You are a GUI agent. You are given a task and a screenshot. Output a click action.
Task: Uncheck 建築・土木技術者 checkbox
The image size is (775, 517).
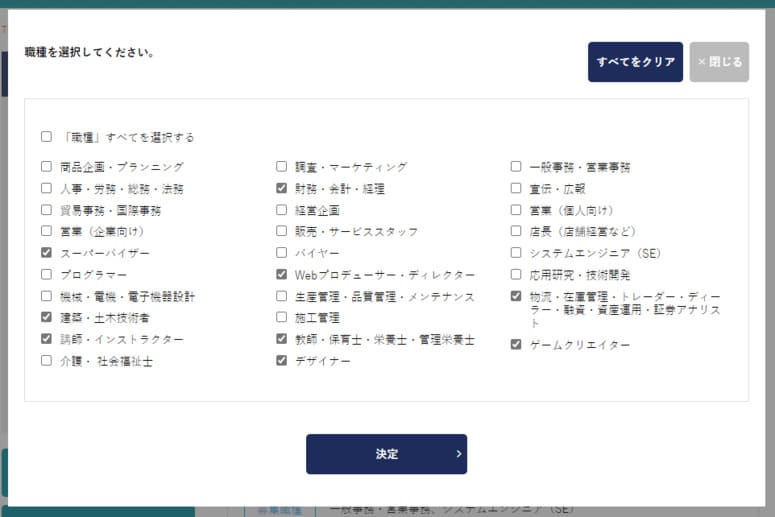pos(46,317)
